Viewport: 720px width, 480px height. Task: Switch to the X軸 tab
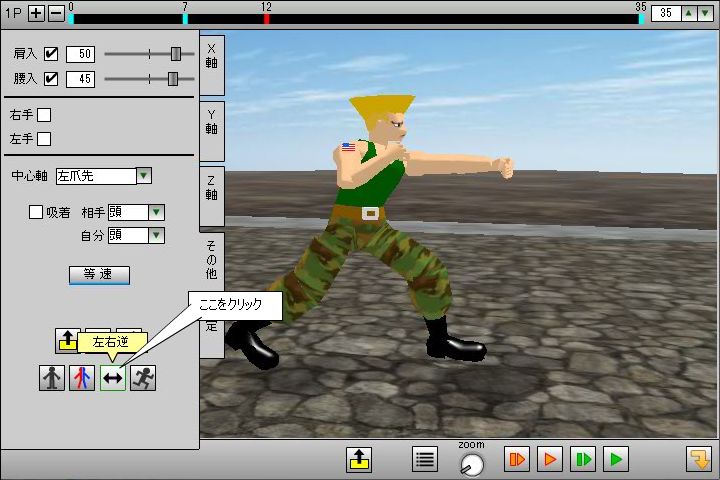click(x=212, y=65)
